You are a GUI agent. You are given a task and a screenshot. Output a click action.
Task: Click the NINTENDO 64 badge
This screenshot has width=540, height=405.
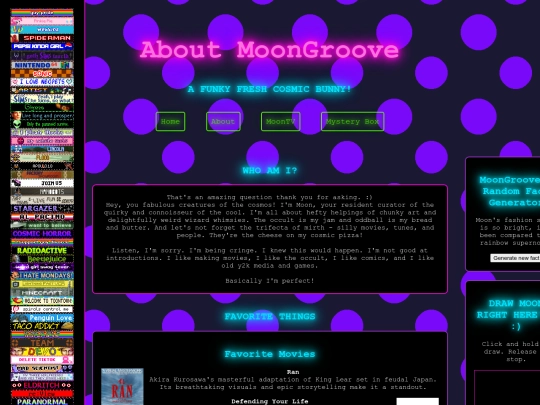[x=42, y=65]
